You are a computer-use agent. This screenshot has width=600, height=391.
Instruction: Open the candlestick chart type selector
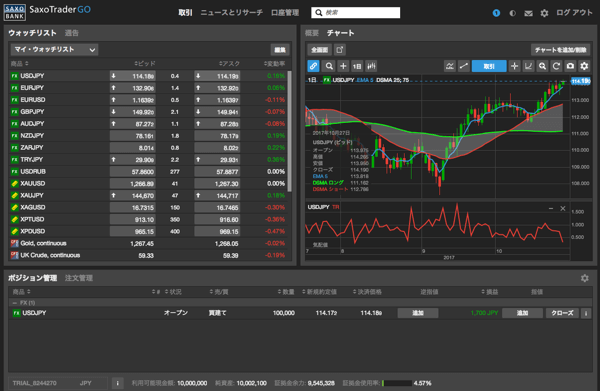tap(371, 66)
